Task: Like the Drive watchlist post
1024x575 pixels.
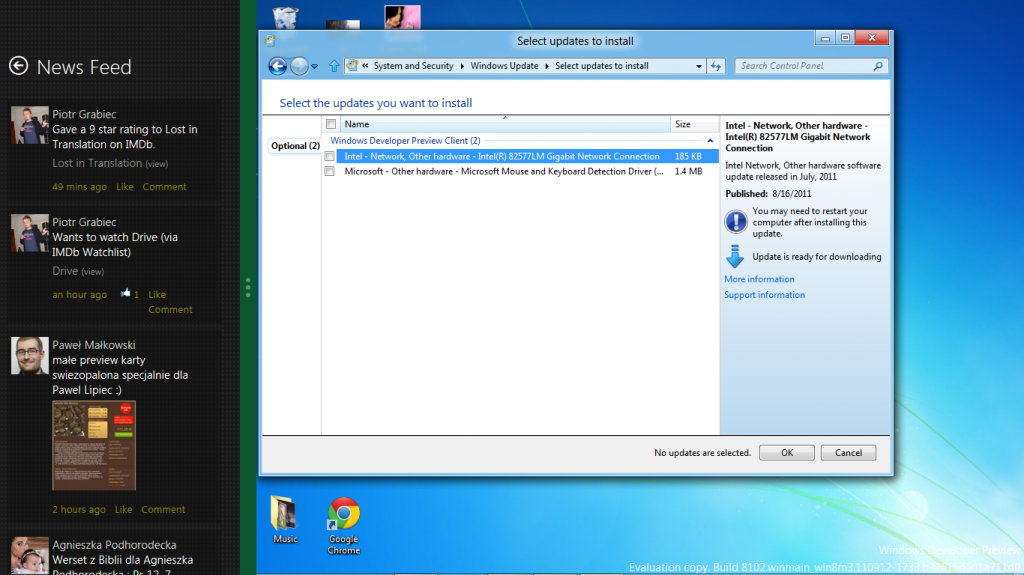Action: [x=157, y=295]
